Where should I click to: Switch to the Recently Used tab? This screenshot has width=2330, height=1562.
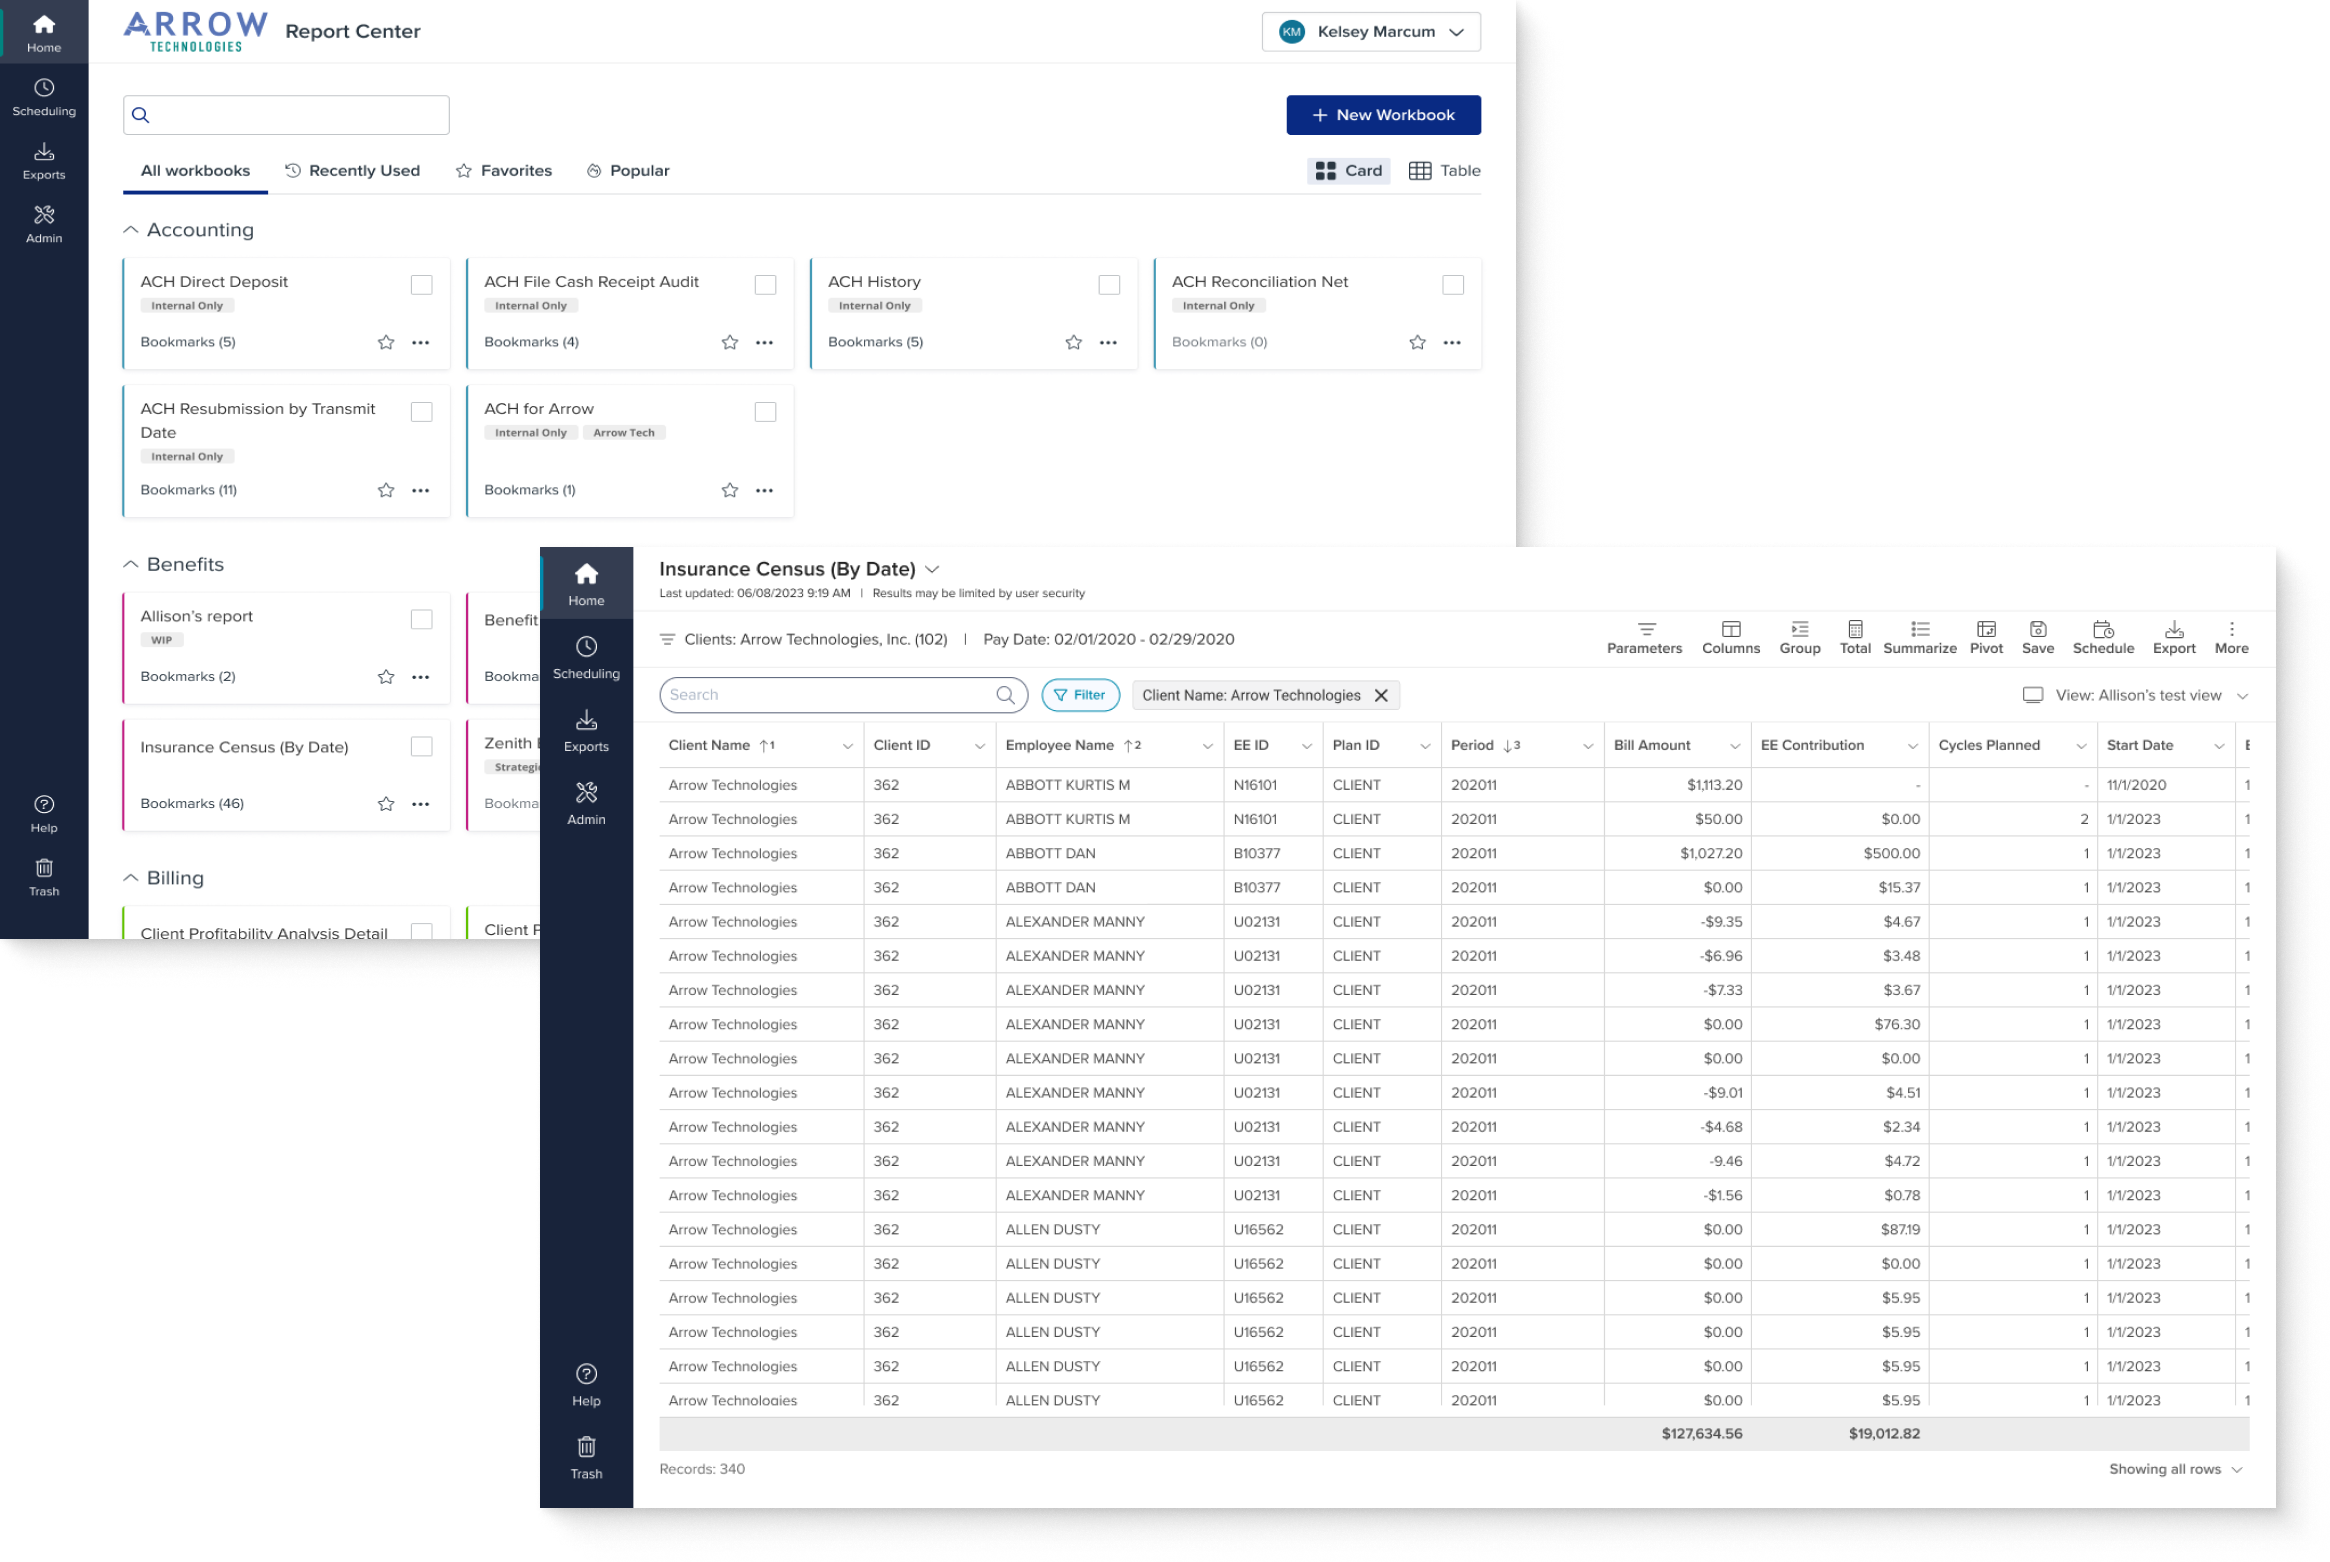tap(352, 170)
